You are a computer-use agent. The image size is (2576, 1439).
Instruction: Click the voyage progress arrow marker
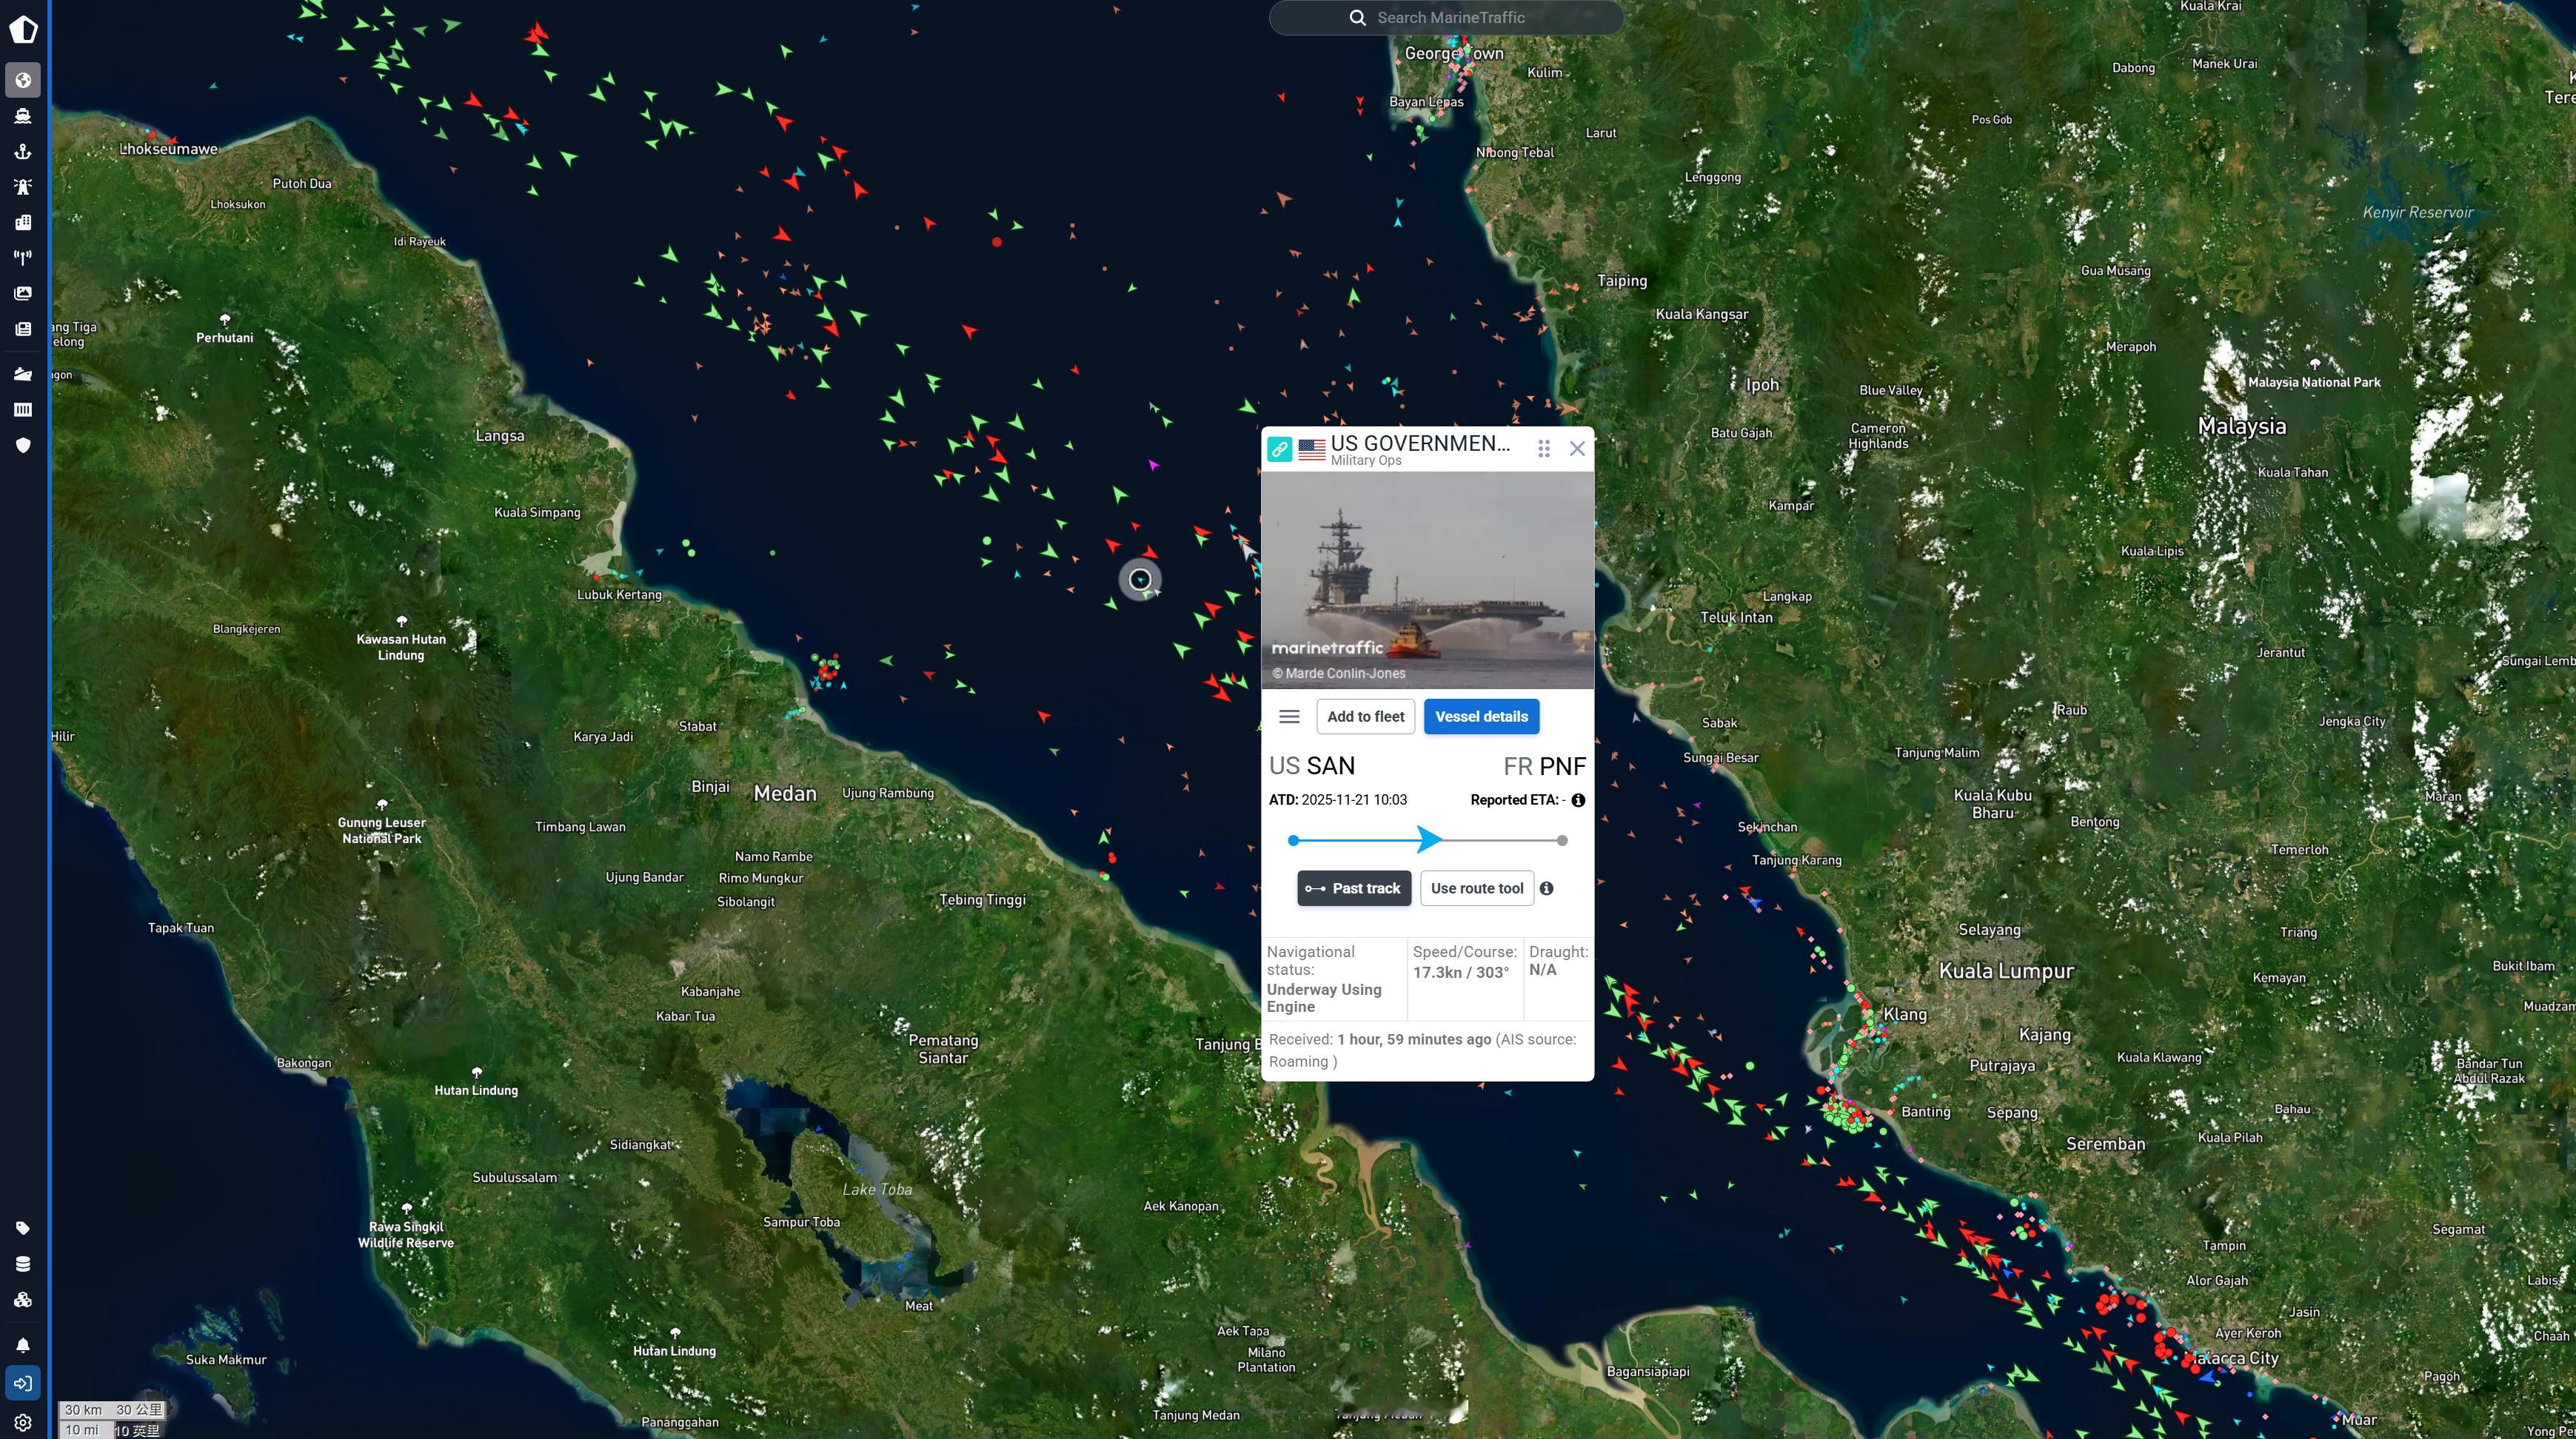click(1429, 840)
